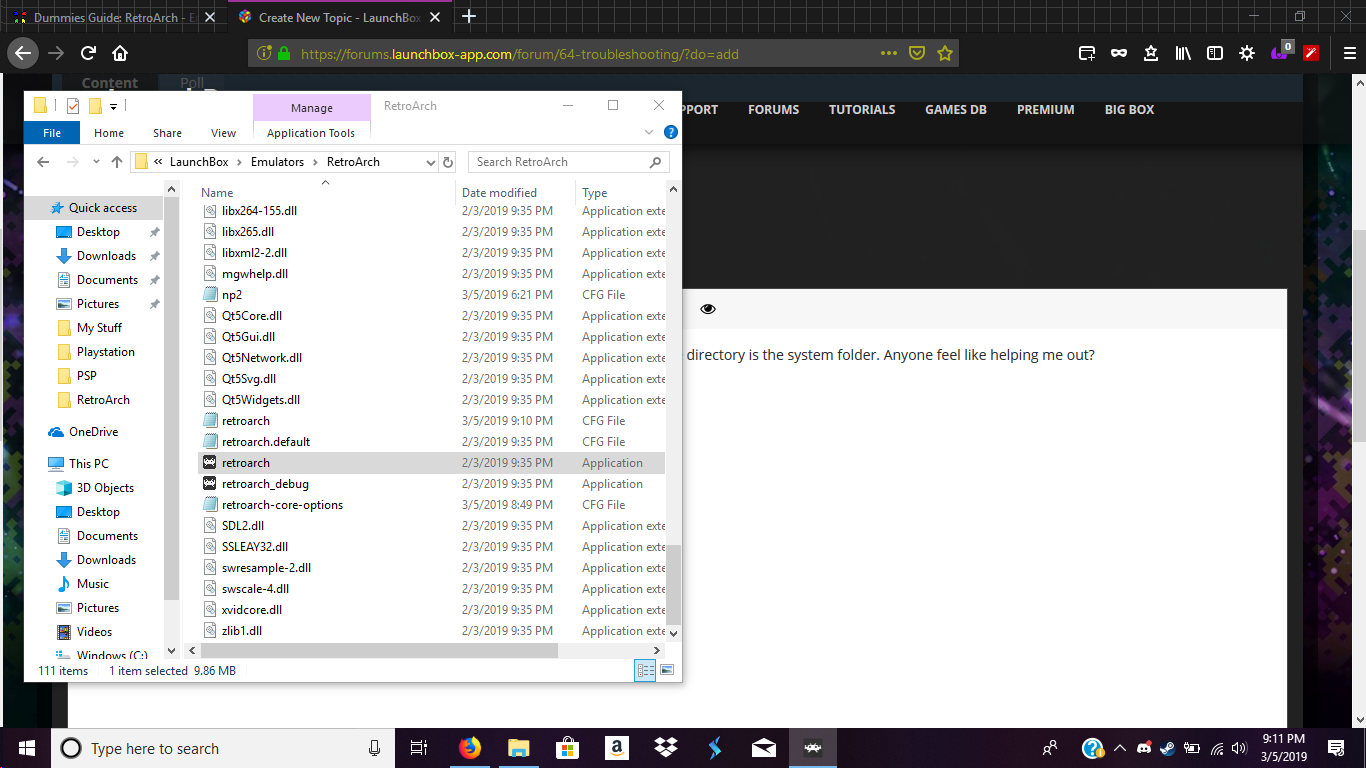Image resolution: width=1366 pixels, height=768 pixels.
Task: Click microphone in Windows search box
Action: click(x=374, y=748)
